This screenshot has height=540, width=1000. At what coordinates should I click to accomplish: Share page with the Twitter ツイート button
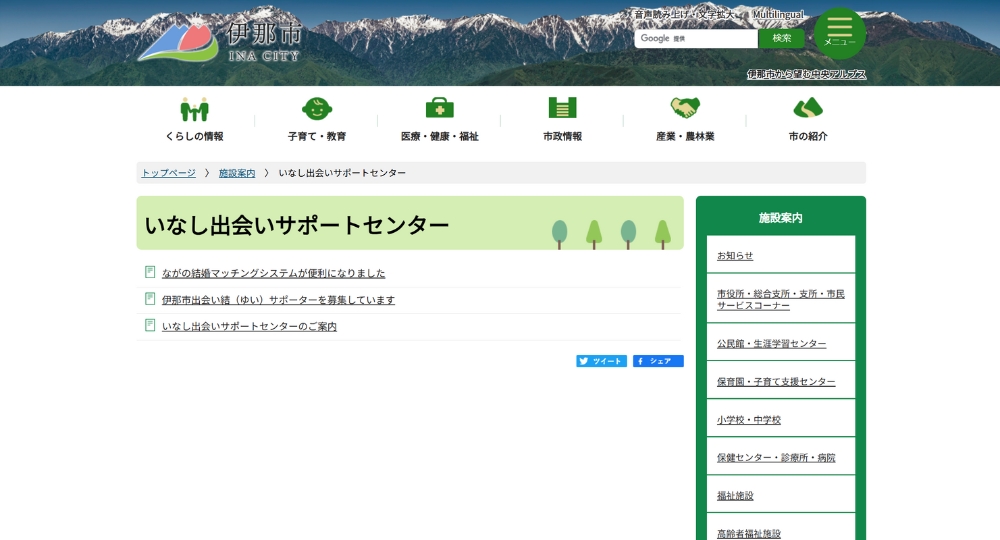tap(601, 361)
